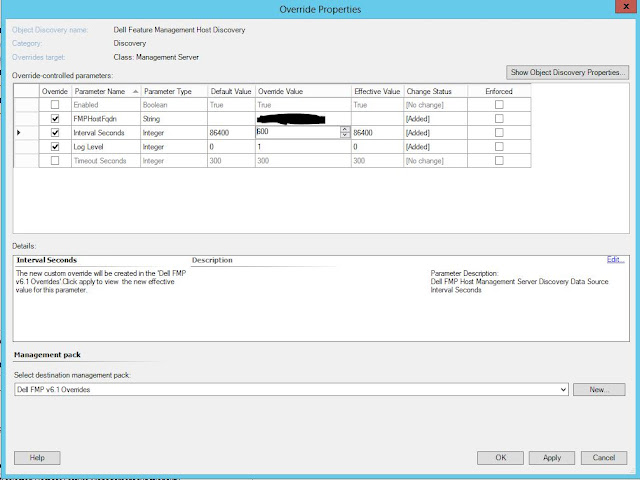Enable the Override checkbox for Enabled parameter
Image resolution: width=640 pixels, height=480 pixels.
pyautogui.click(x=55, y=105)
